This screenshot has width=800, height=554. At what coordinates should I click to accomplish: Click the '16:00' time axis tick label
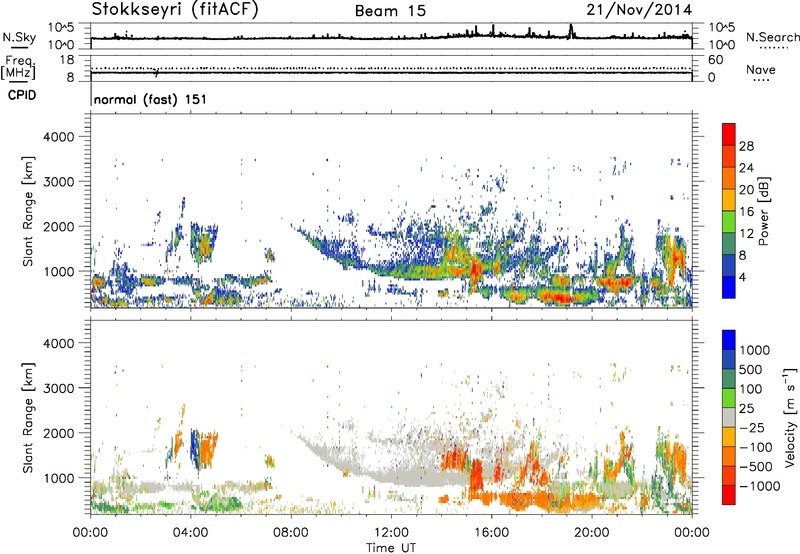[x=491, y=533]
